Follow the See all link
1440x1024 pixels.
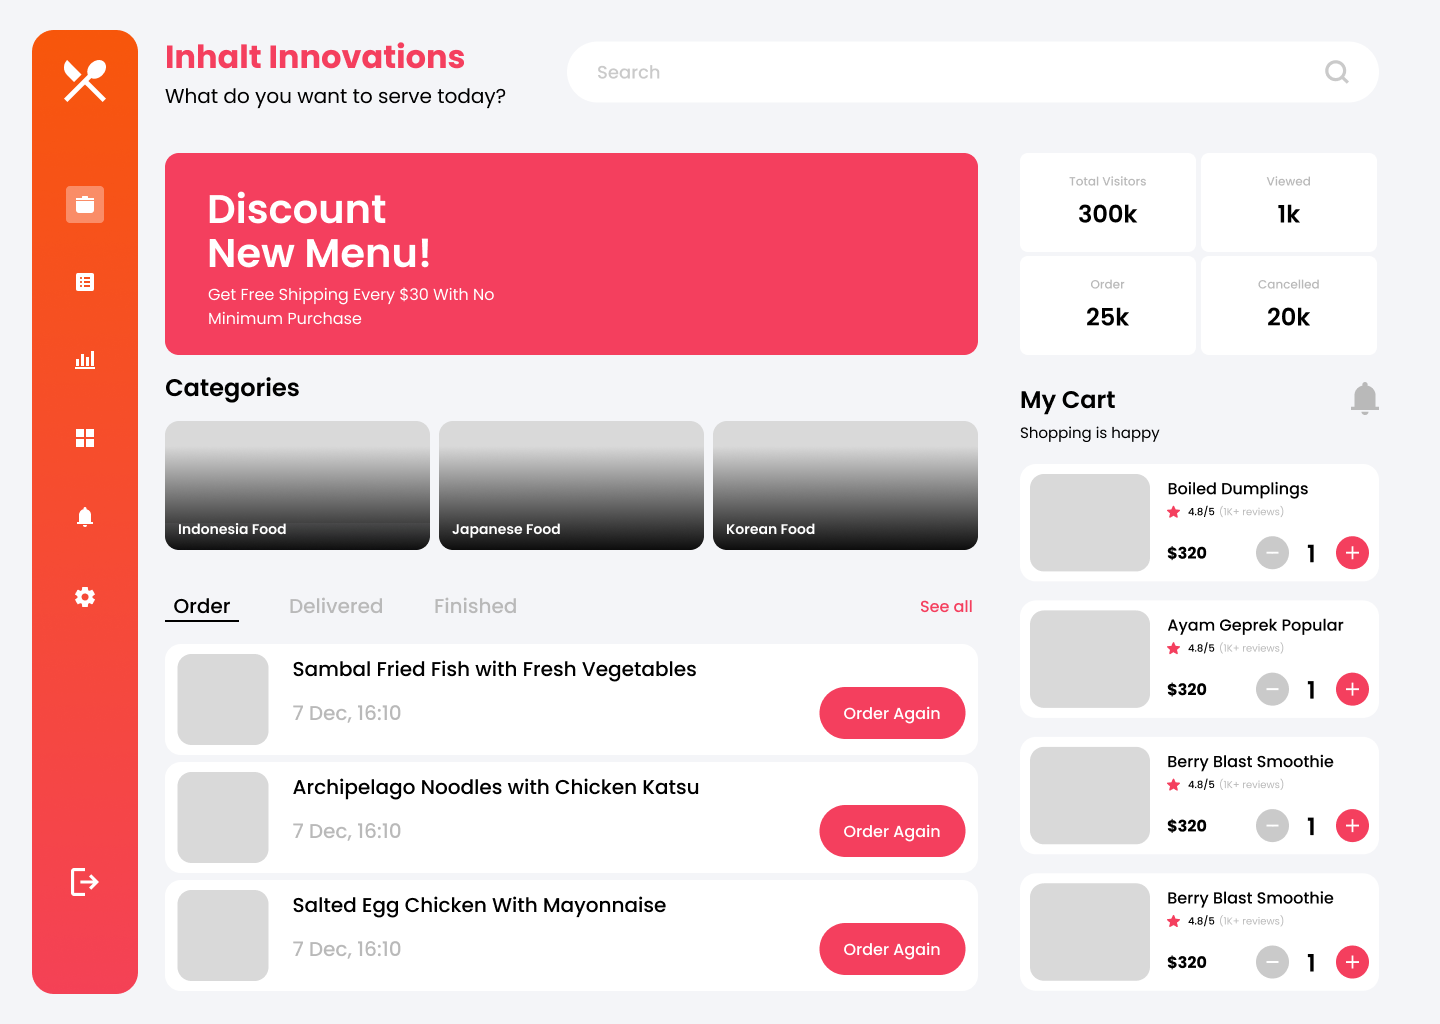[x=946, y=606]
